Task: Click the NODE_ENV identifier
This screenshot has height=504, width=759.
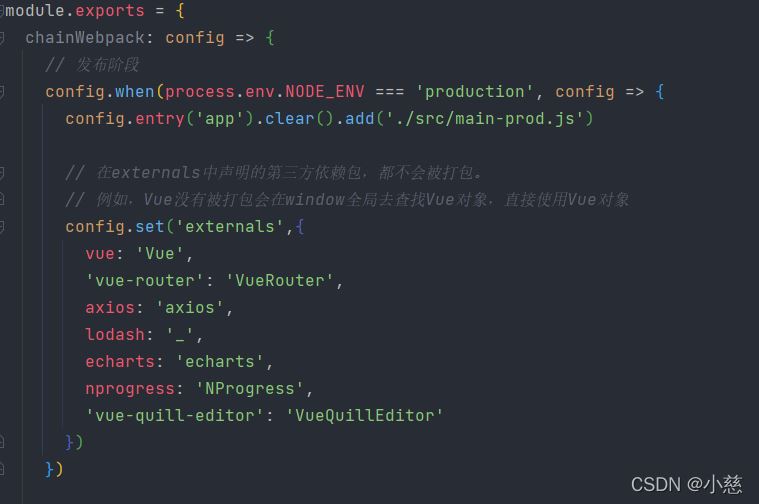Action: (x=324, y=92)
